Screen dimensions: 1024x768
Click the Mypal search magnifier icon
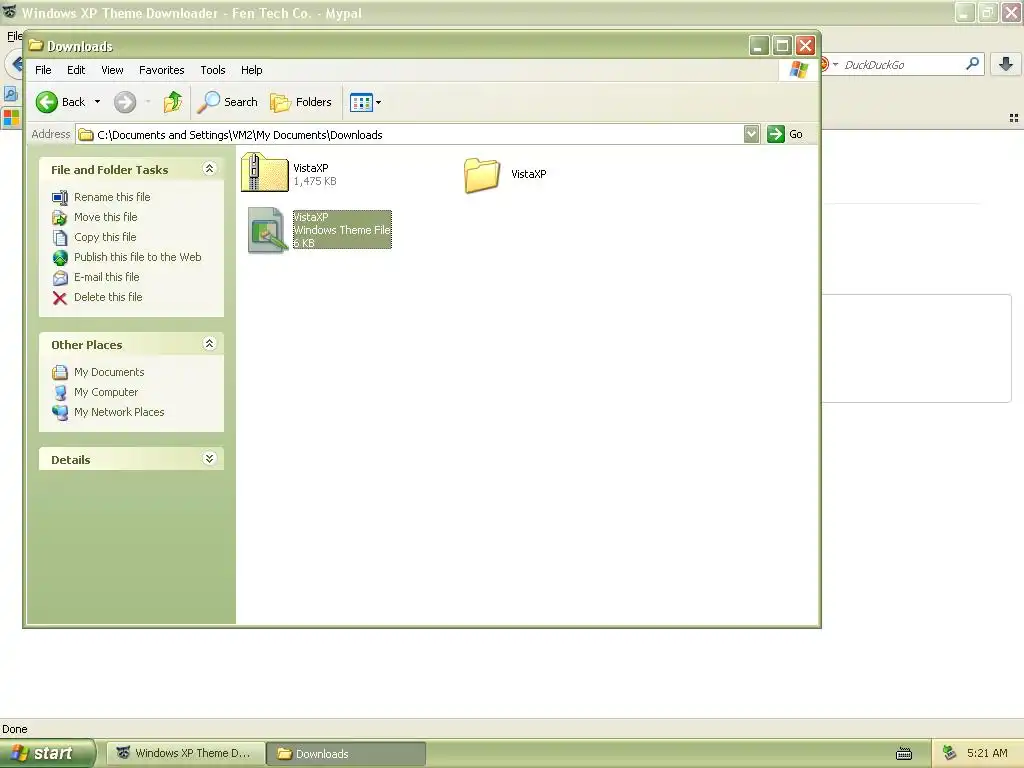(x=972, y=64)
